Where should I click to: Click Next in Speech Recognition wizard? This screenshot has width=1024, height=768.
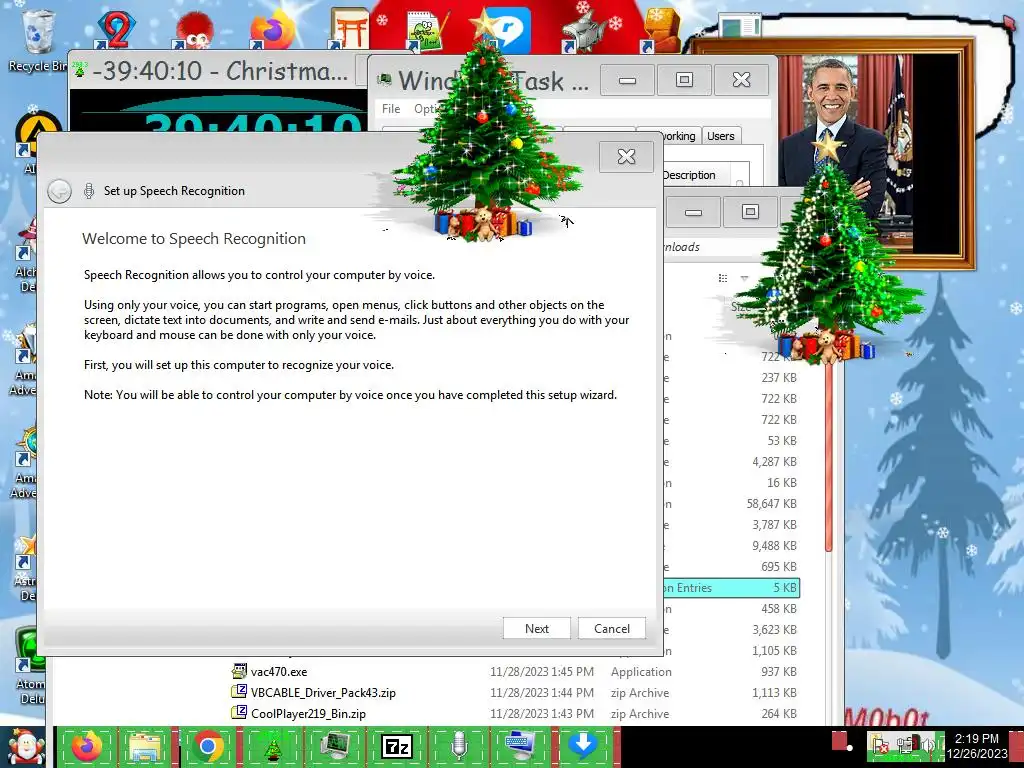pyautogui.click(x=537, y=628)
